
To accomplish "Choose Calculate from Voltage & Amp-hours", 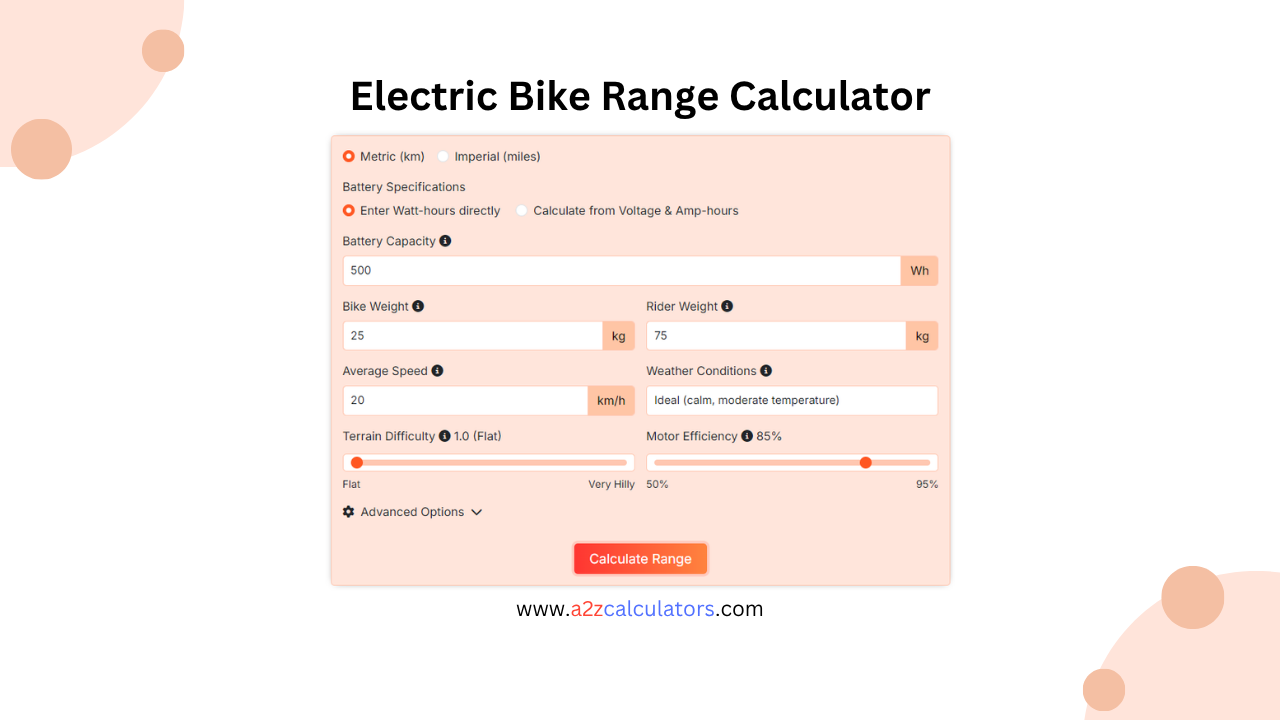I will point(521,210).
